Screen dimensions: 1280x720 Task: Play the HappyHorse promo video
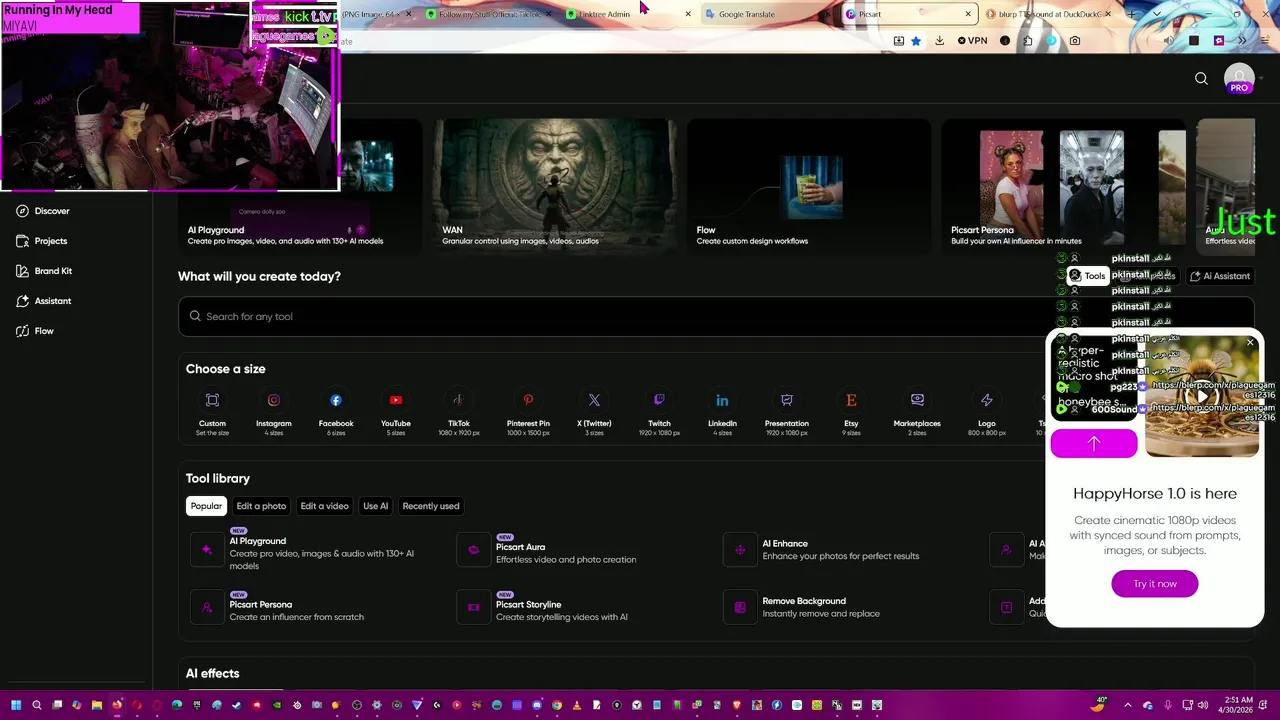(x=1202, y=395)
